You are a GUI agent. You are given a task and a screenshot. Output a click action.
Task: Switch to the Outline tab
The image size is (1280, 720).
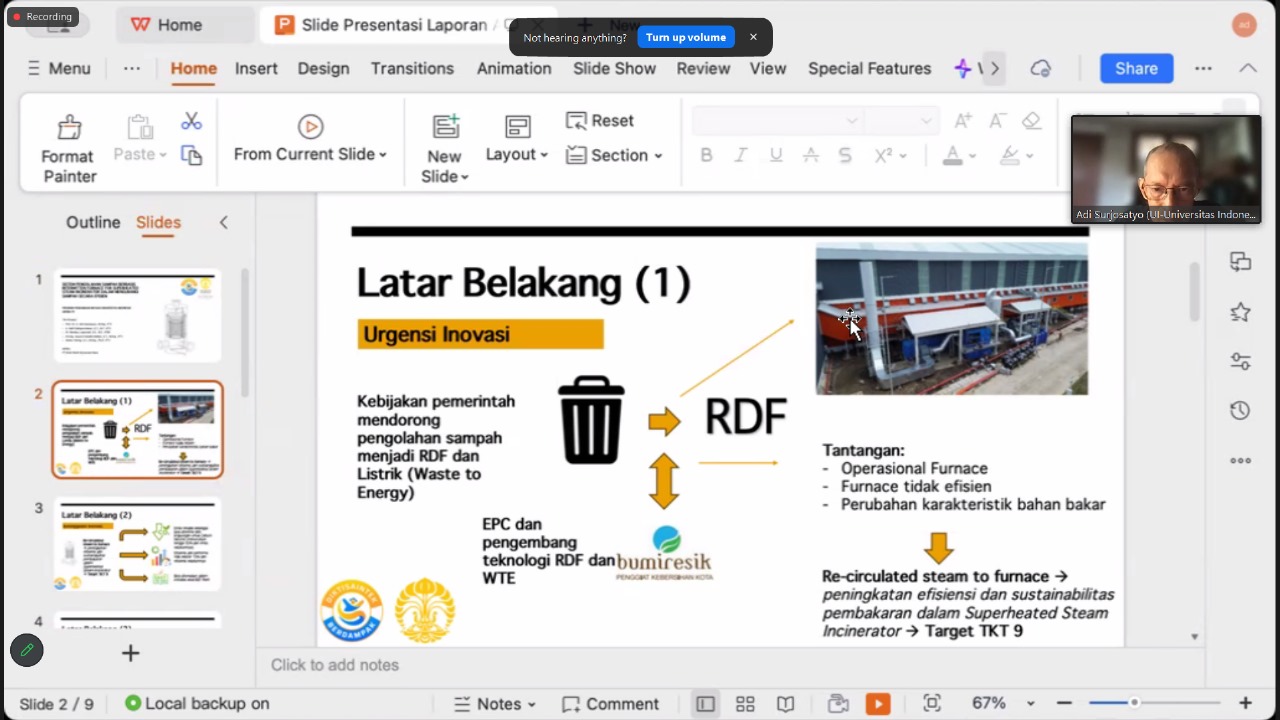coord(93,222)
